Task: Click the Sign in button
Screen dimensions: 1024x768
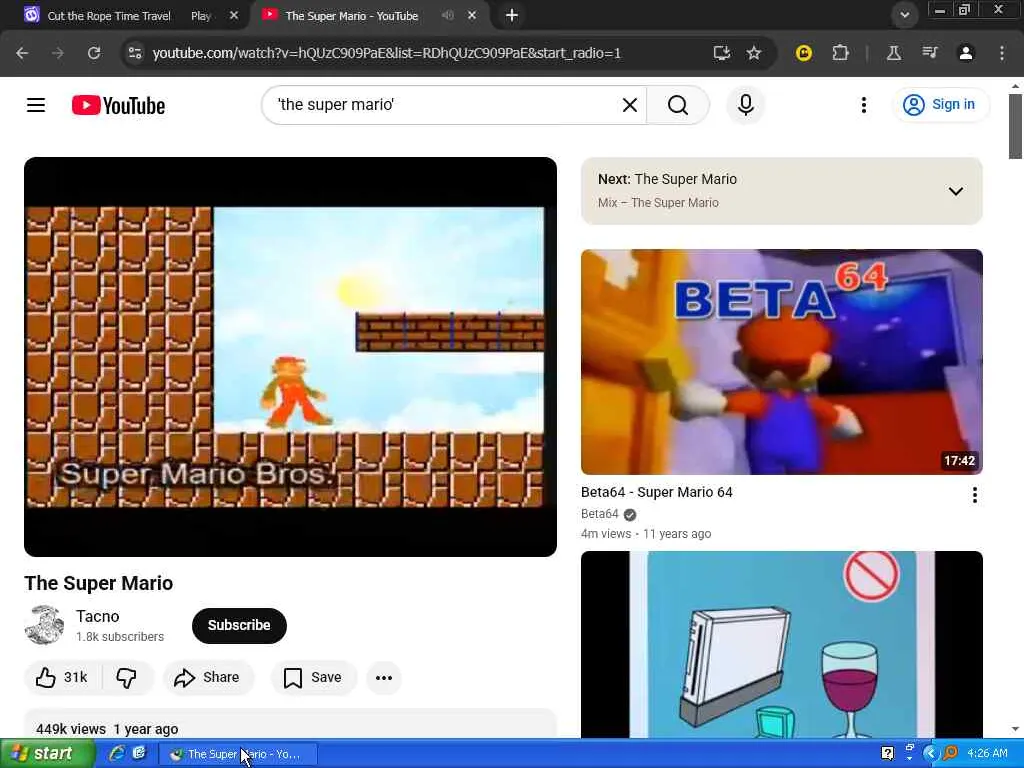Action: (940, 104)
